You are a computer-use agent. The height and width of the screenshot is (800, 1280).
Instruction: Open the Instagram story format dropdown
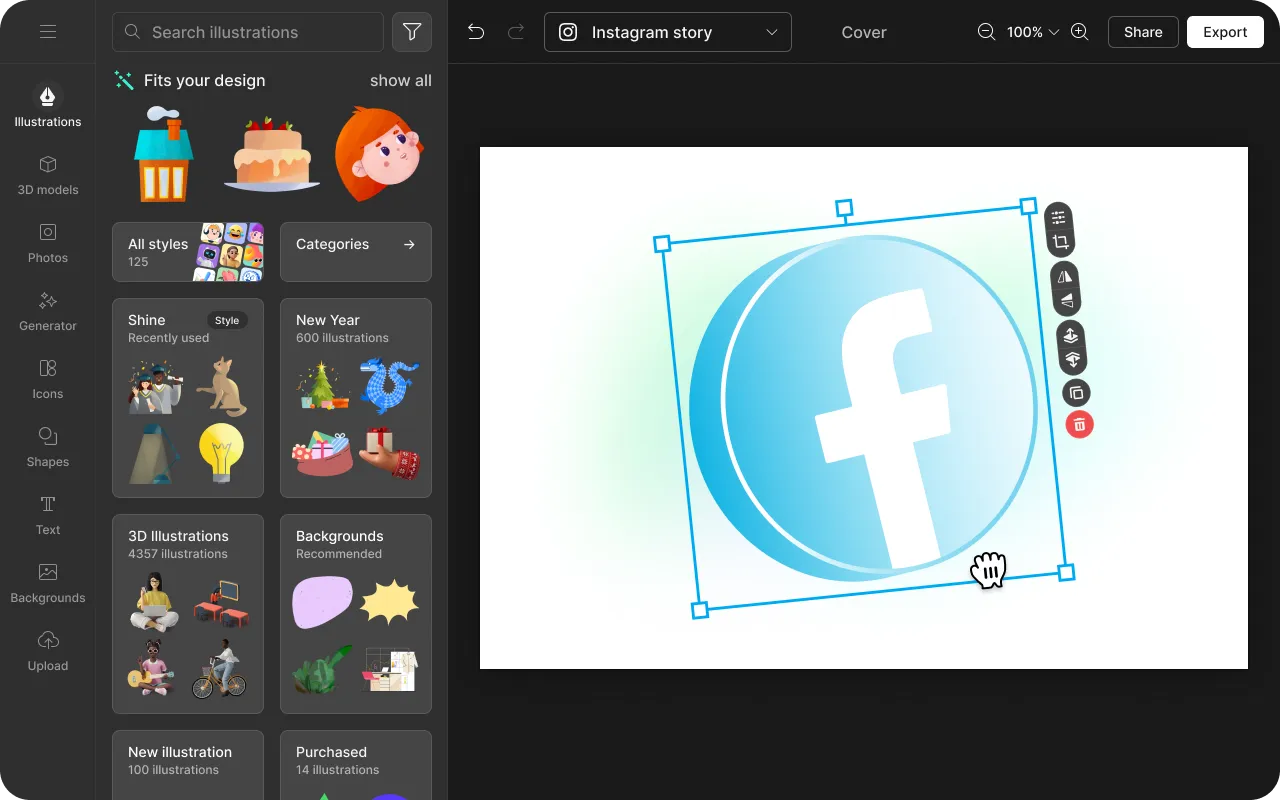coord(668,32)
